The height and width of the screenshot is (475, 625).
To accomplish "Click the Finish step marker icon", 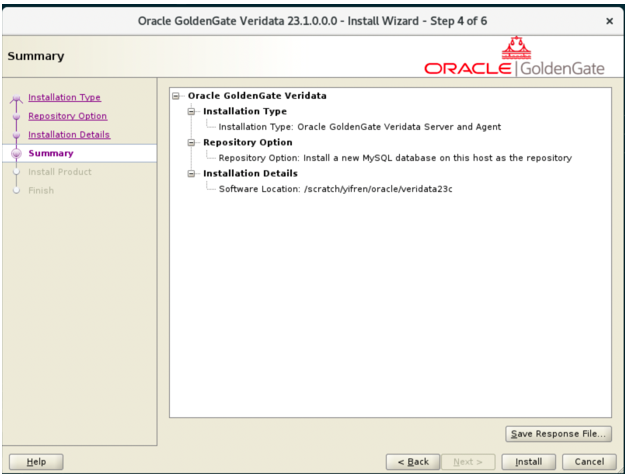I will tap(16, 190).
